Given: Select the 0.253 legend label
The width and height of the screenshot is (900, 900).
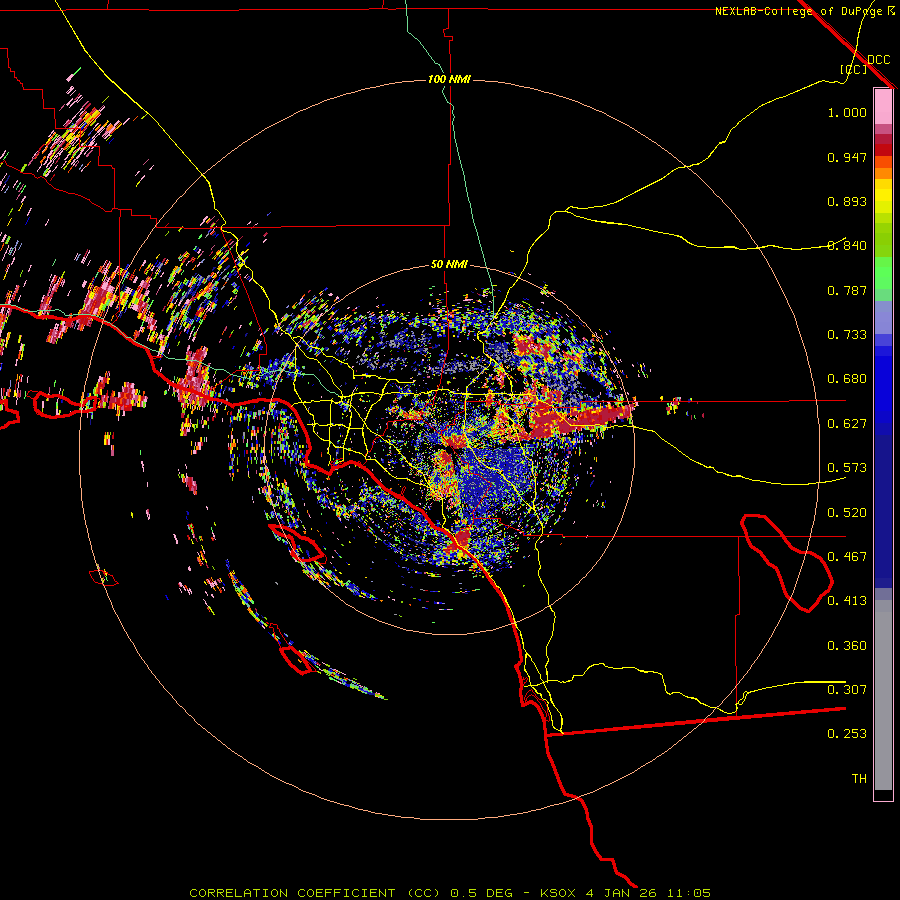Looking at the screenshot, I should click(847, 734).
